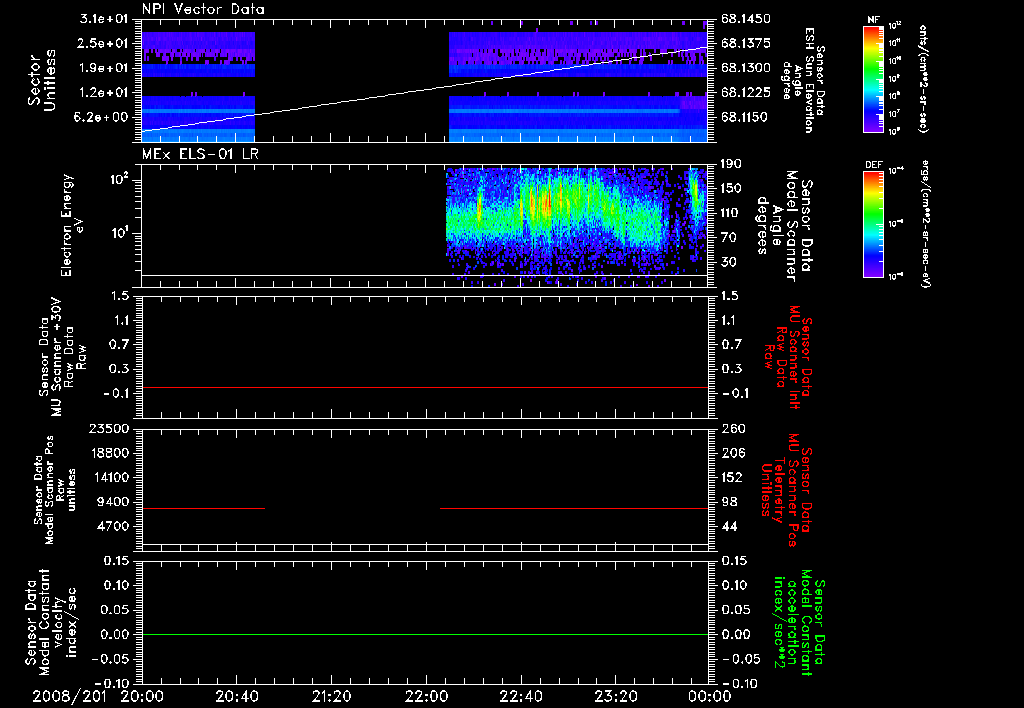Click the red 'MU Scanner Pos Telemetry' axis label
Screen dimensions: 1024x708
(786, 490)
